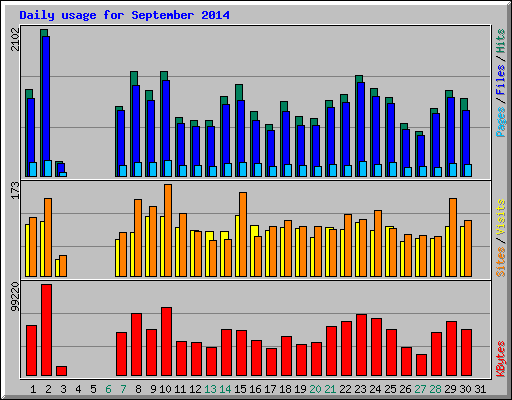Click day label 23 on the x-axis
Image resolution: width=512 pixels, height=400 pixels.
[360, 389]
